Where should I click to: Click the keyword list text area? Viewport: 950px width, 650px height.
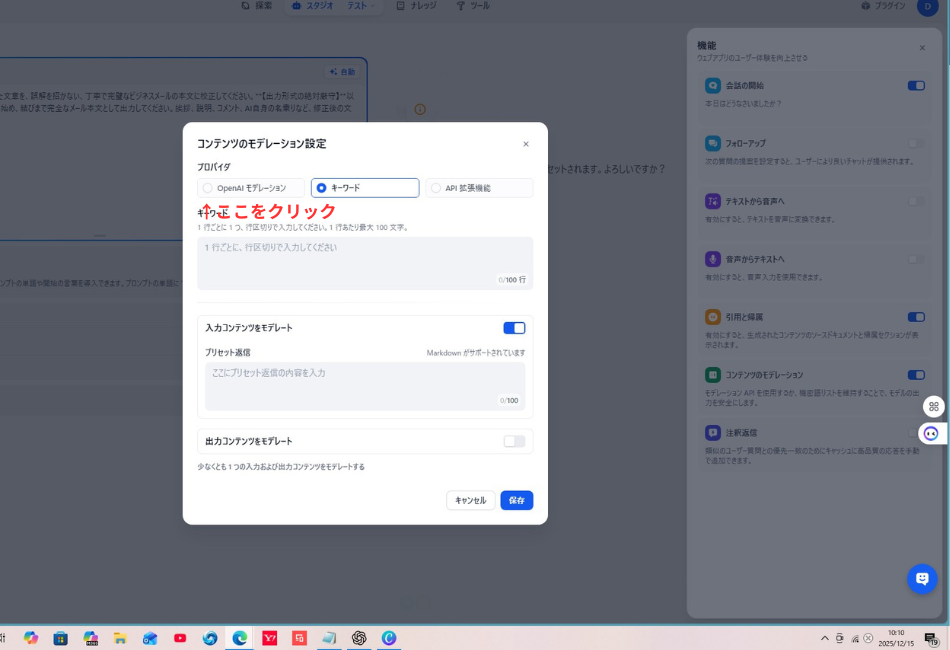pos(365,262)
